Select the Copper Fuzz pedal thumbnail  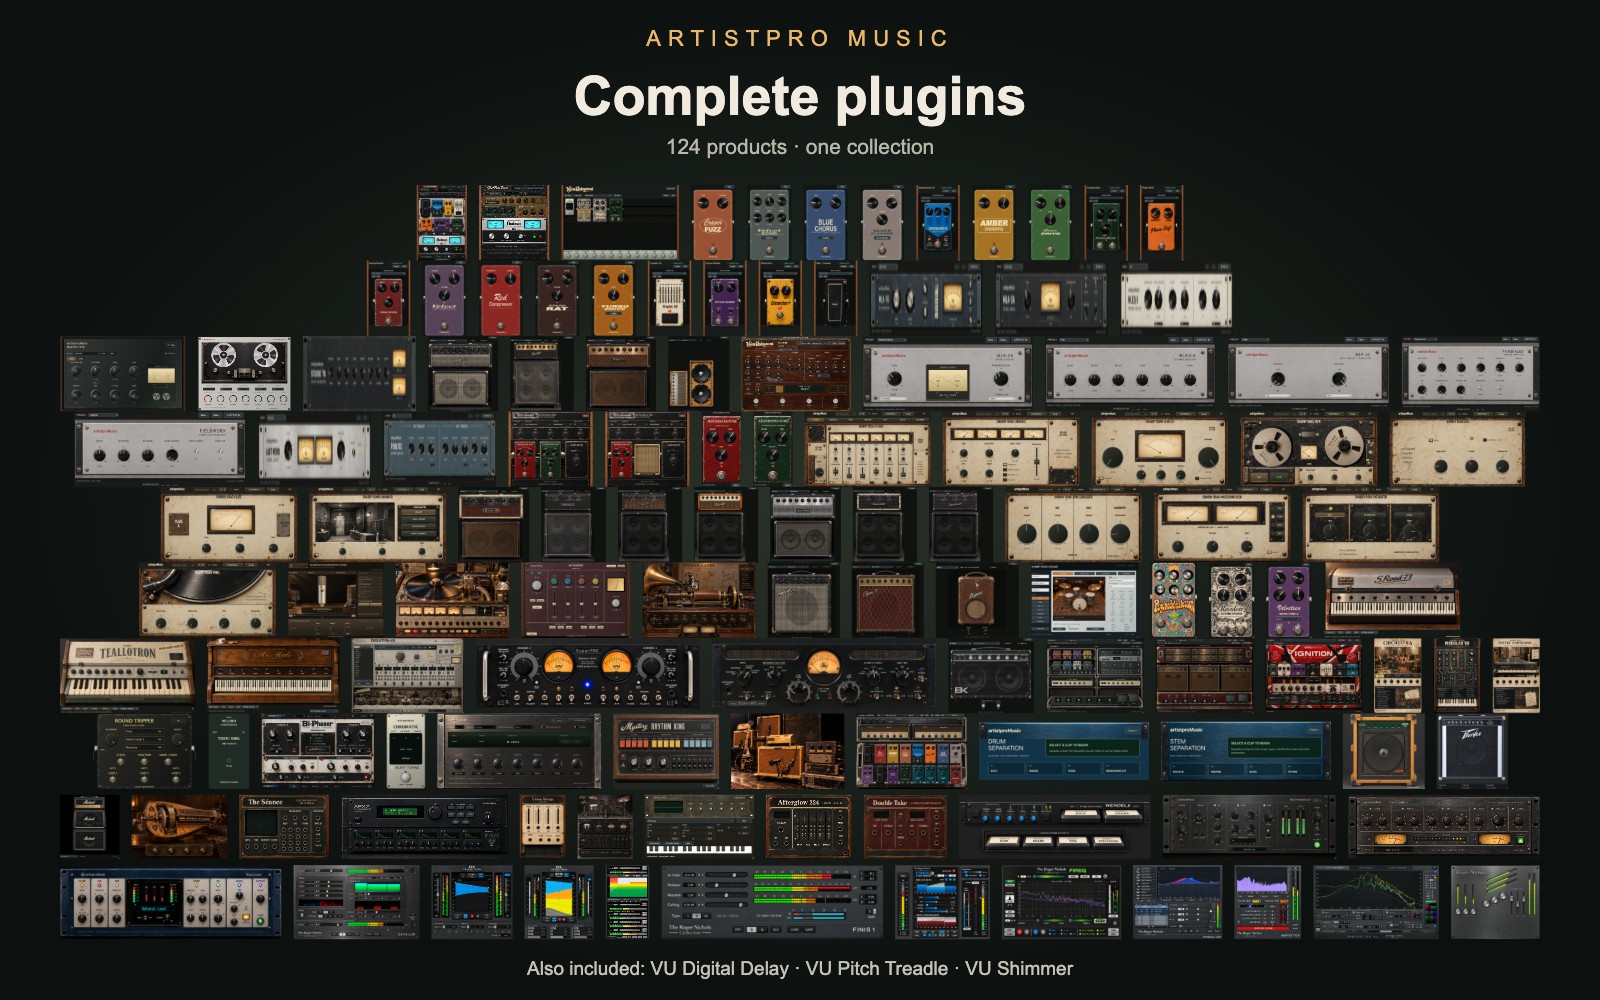(713, 223)
